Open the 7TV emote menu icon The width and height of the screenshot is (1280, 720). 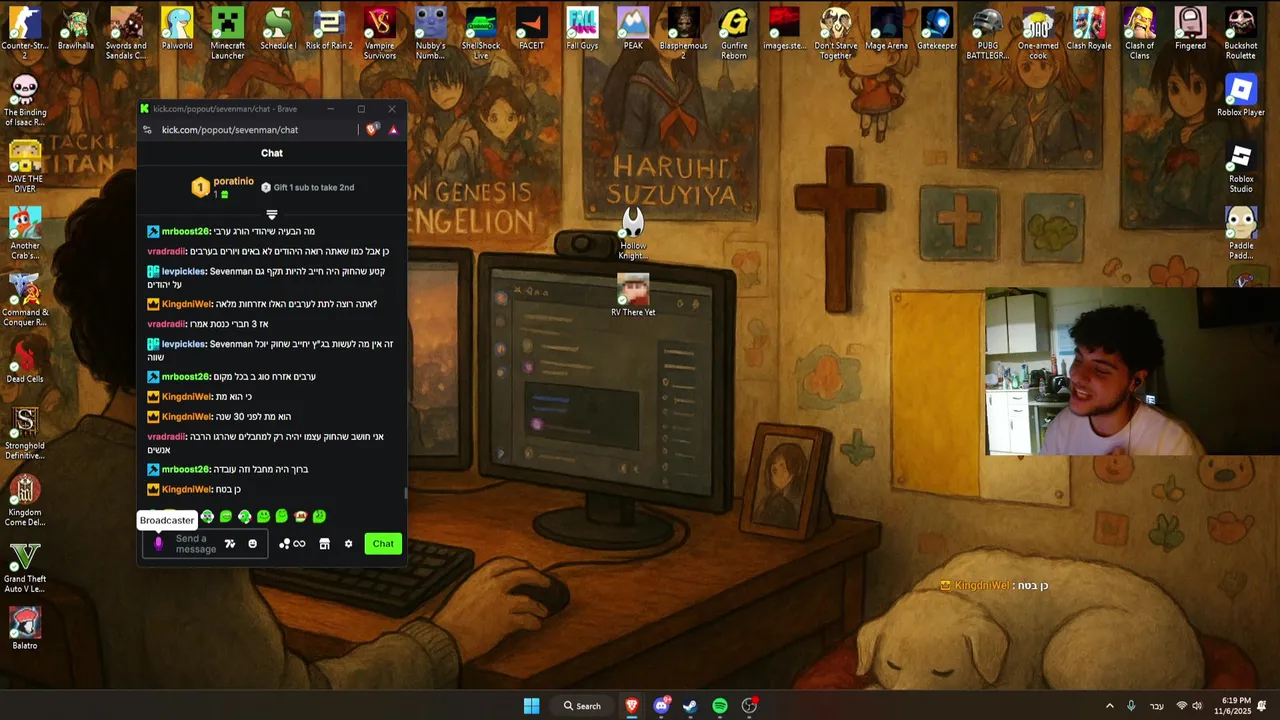point(230,544)
